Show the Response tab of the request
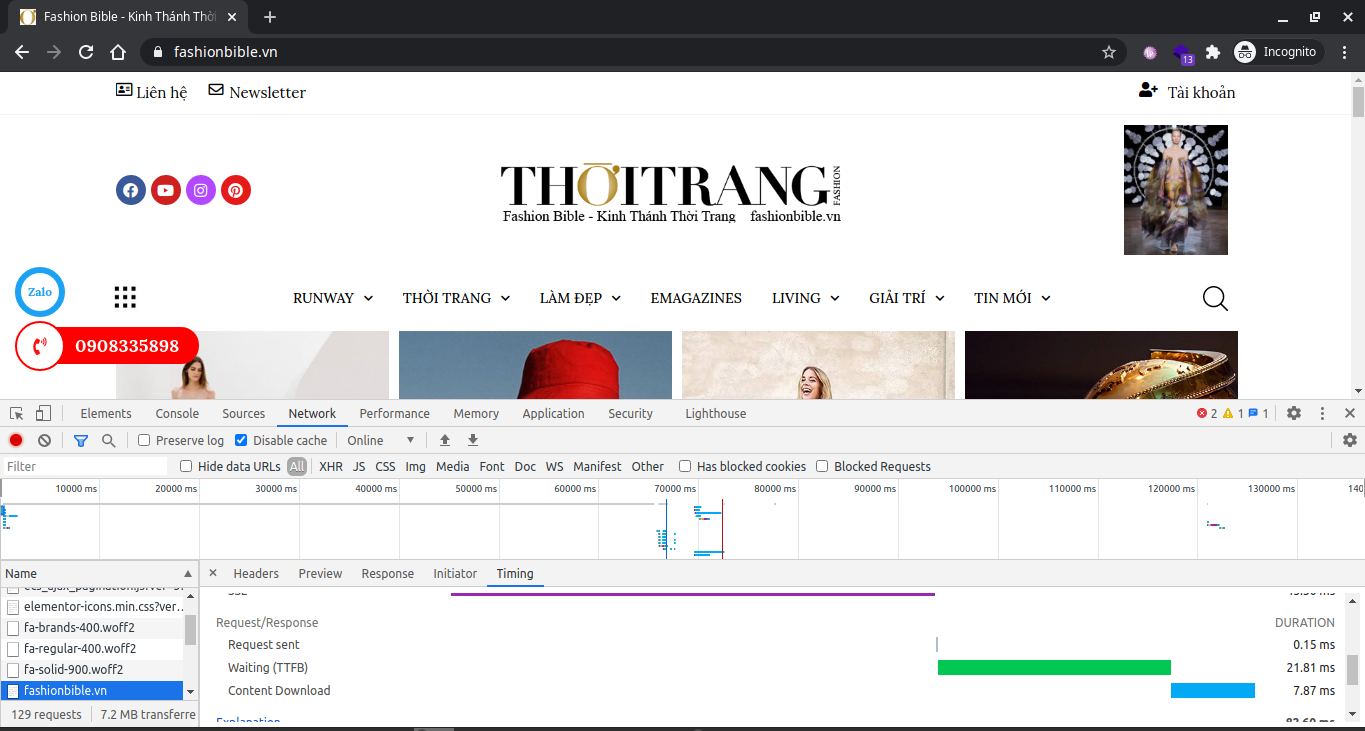This screenshot has width=1365, height=731. [387, 573]
